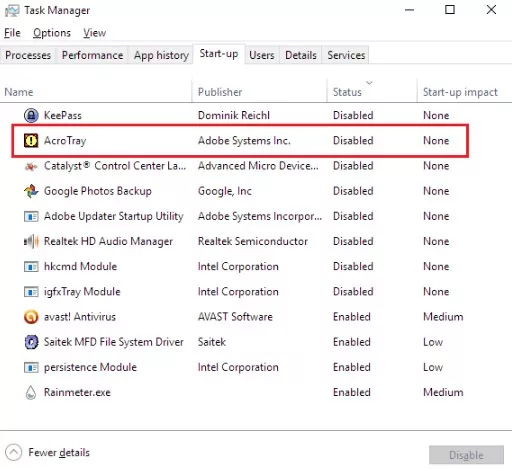Click Medium impact of avast! Antivirus
Image resolution: width=512 pixels, height=469 pixels.
[443, 317]
